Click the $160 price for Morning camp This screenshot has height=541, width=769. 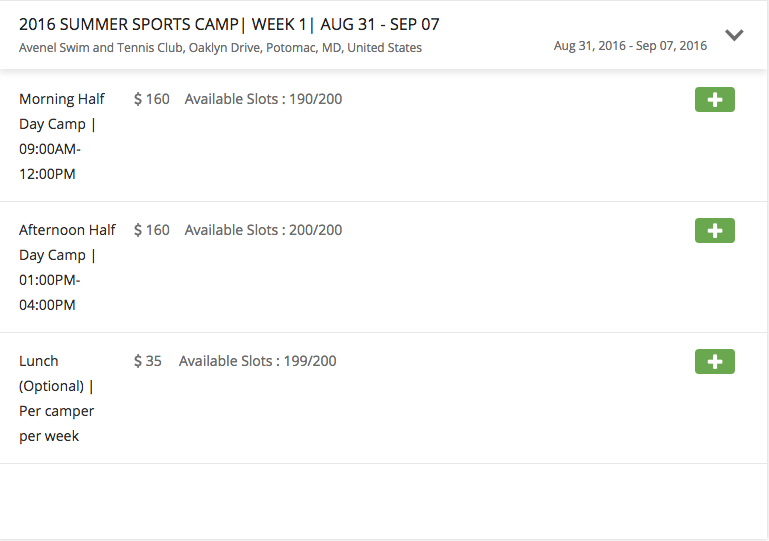click(152, 99)
